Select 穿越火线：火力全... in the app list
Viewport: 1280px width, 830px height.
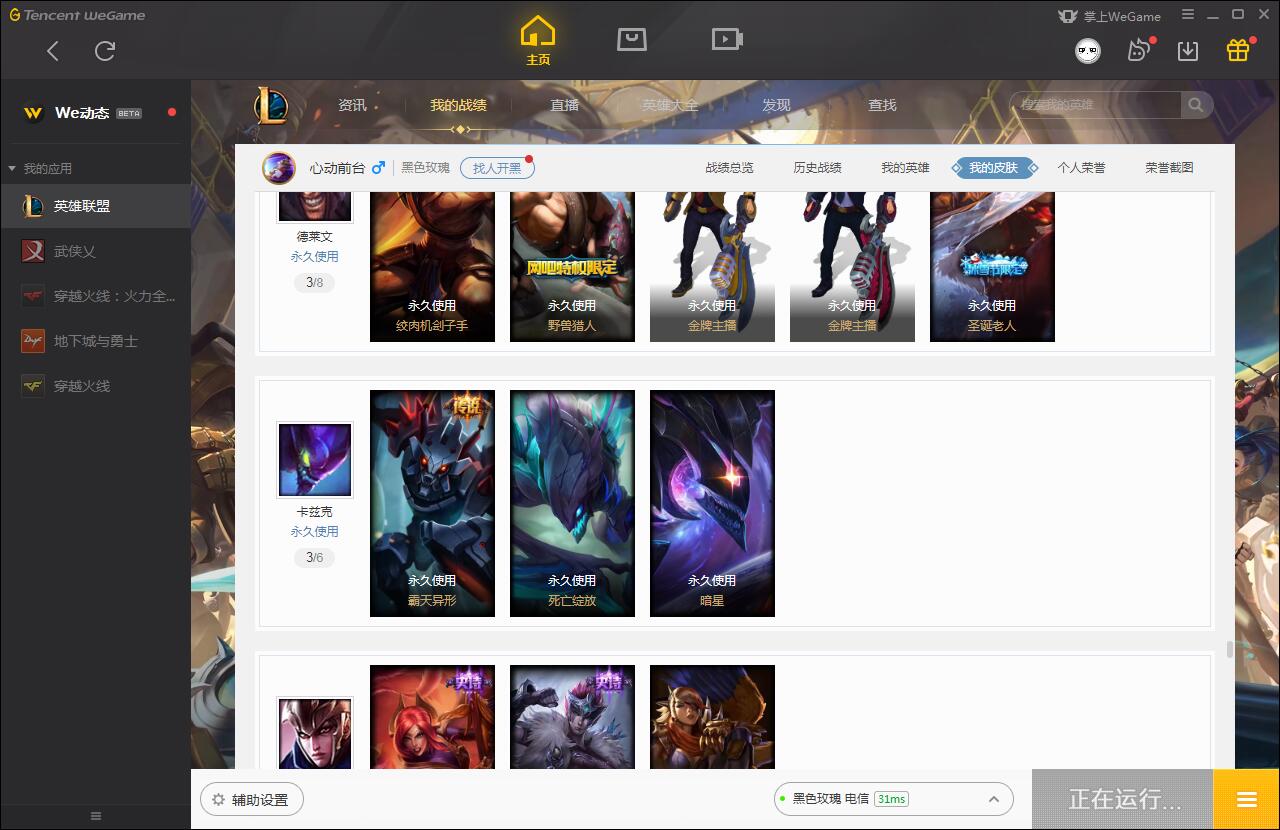coord(95,296)
